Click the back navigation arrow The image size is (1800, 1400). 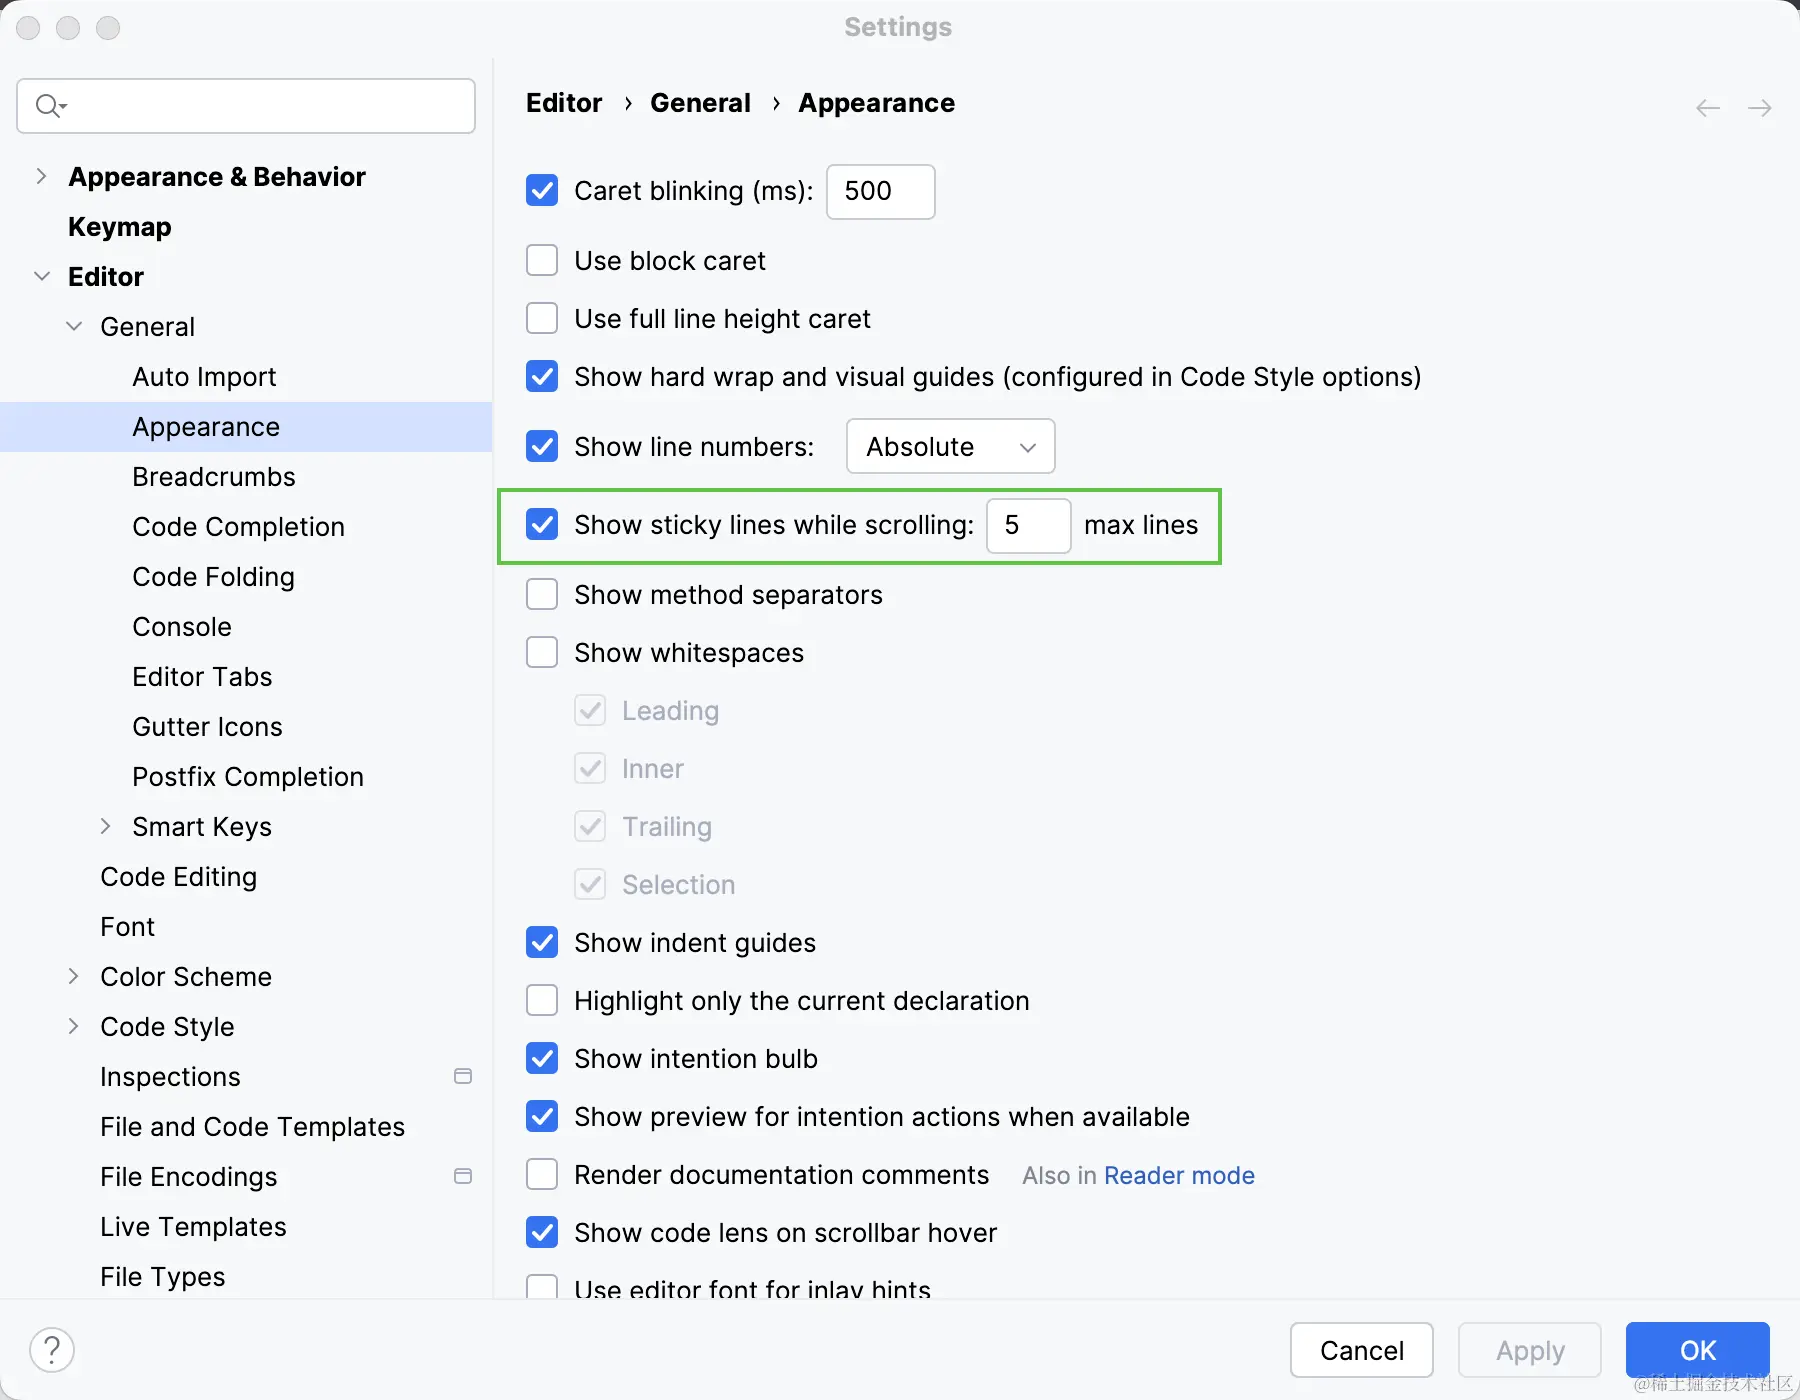[x=1708, y=108]
